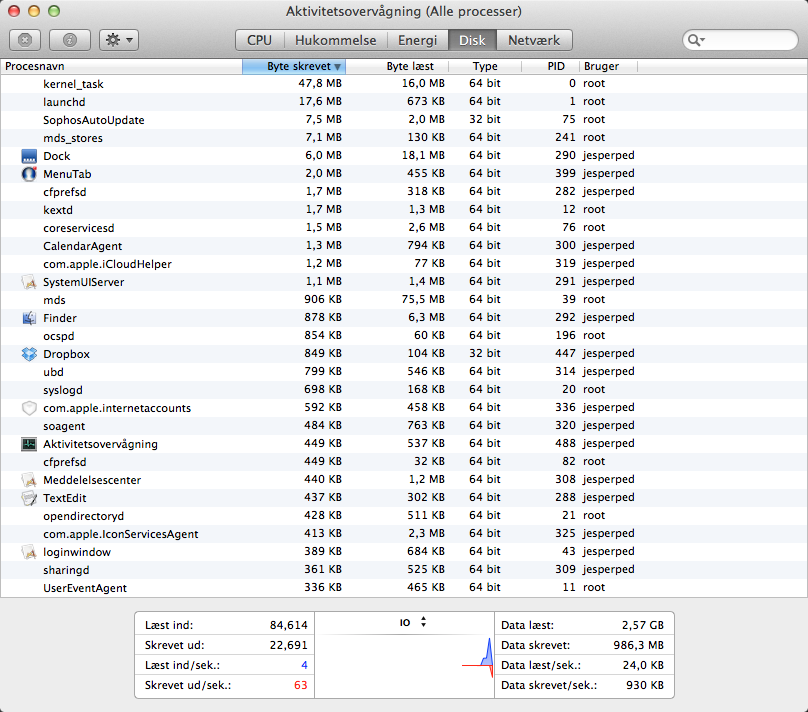Screen dimensions: 808x712
Task: Select the kernel_task process row
Action: (x=404, y=84)
